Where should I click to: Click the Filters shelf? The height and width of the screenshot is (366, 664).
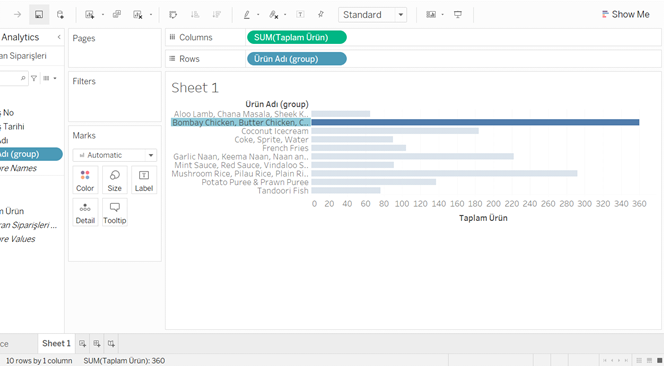click(115, 97)
